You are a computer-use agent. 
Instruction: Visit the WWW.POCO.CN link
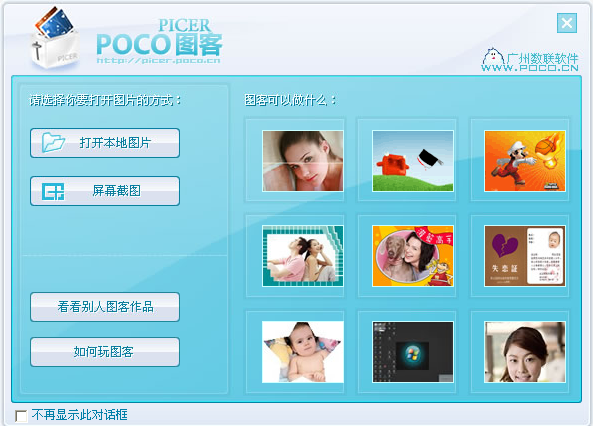coord(530,68)
